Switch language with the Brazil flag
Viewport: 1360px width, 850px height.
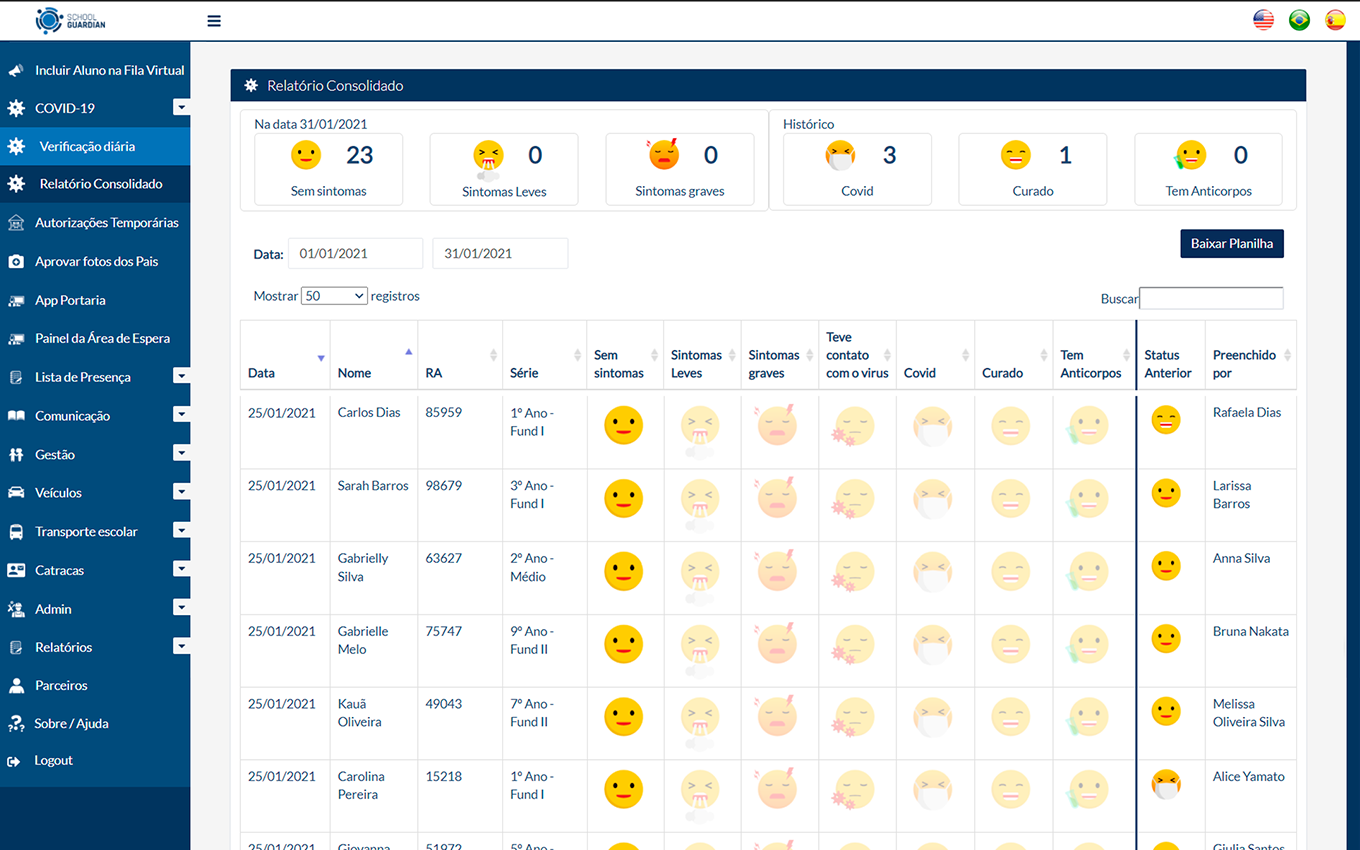pyautogui.click(x=1299, y=20)
